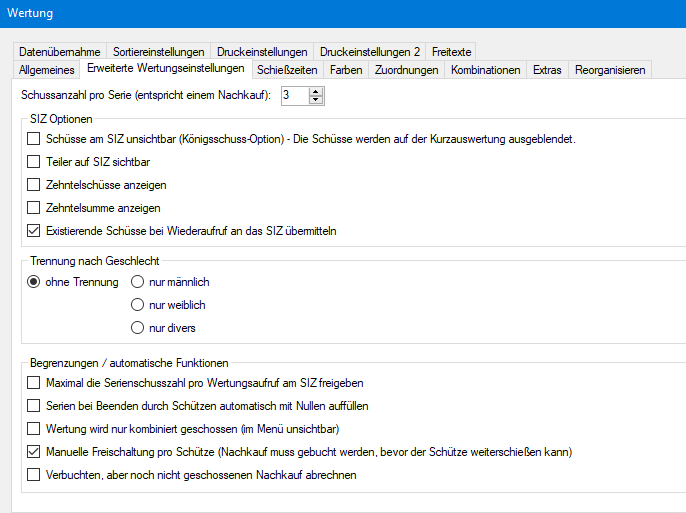Viewport: 686px width, 513px height.
Task: Tick the Zehntelsumme anzeigen checkbox
Action: tap(34, 208)
